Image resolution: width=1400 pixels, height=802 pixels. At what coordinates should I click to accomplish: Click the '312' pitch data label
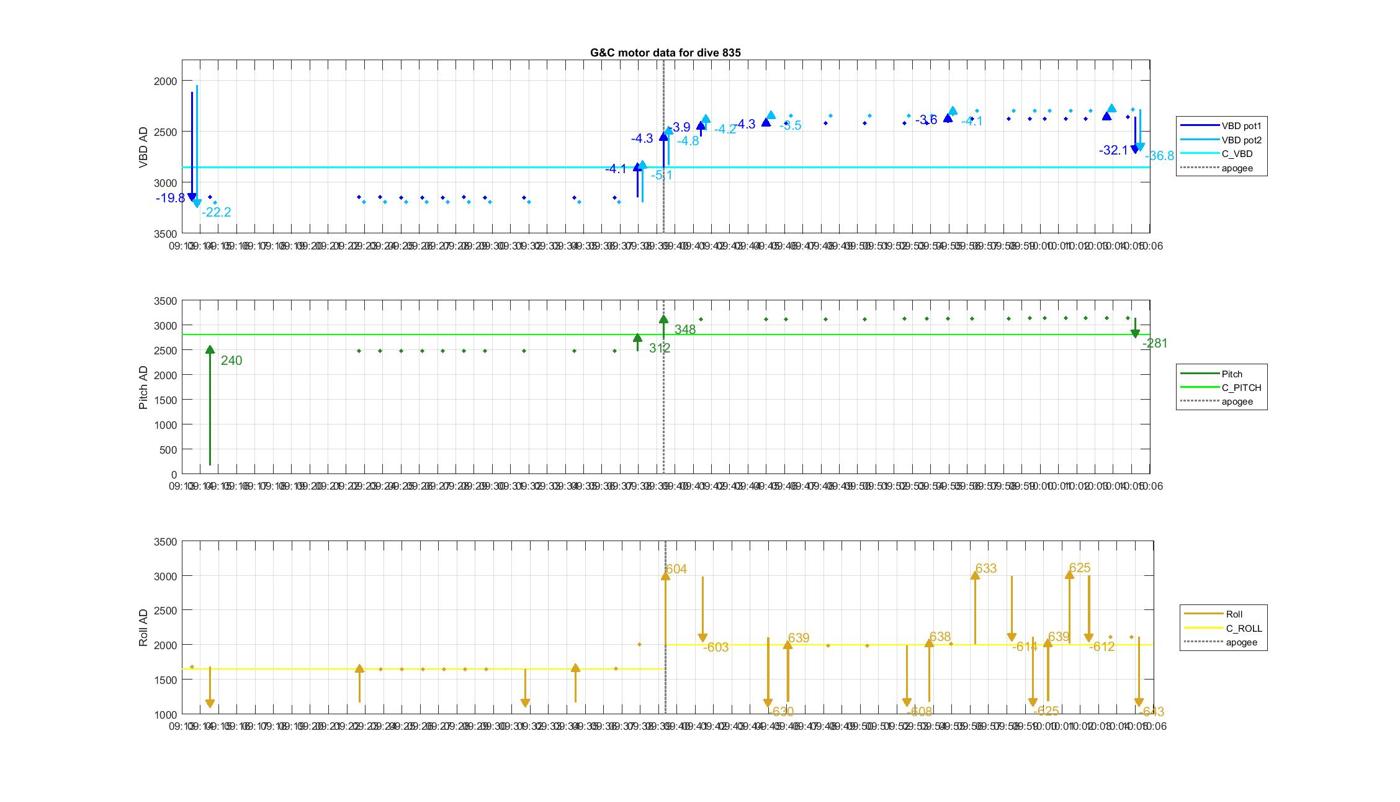click(659, 348)
